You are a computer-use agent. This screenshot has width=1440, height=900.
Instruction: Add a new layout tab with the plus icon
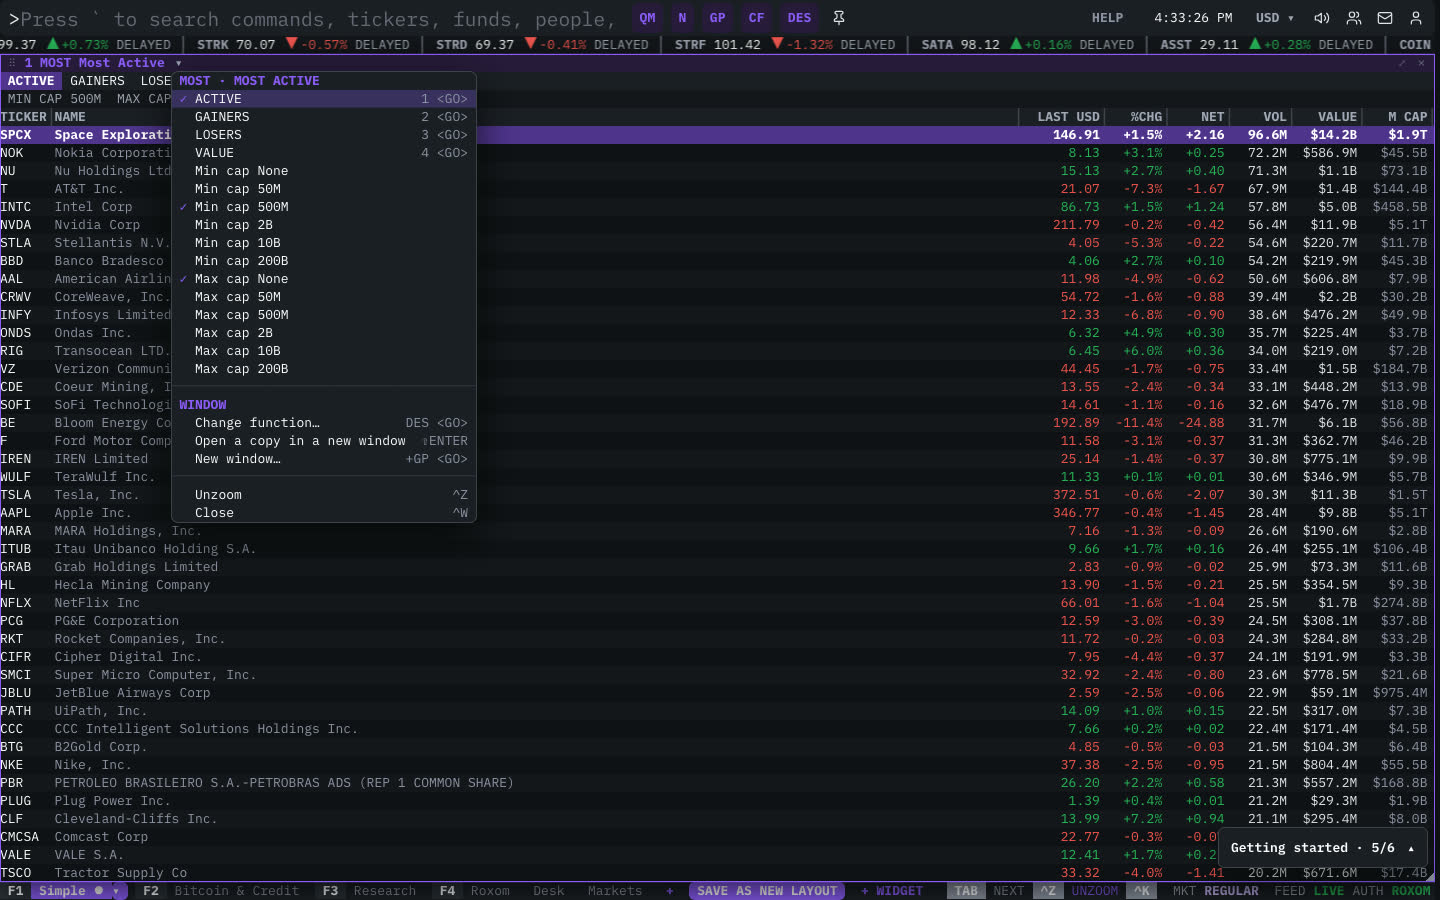[670, 891]
